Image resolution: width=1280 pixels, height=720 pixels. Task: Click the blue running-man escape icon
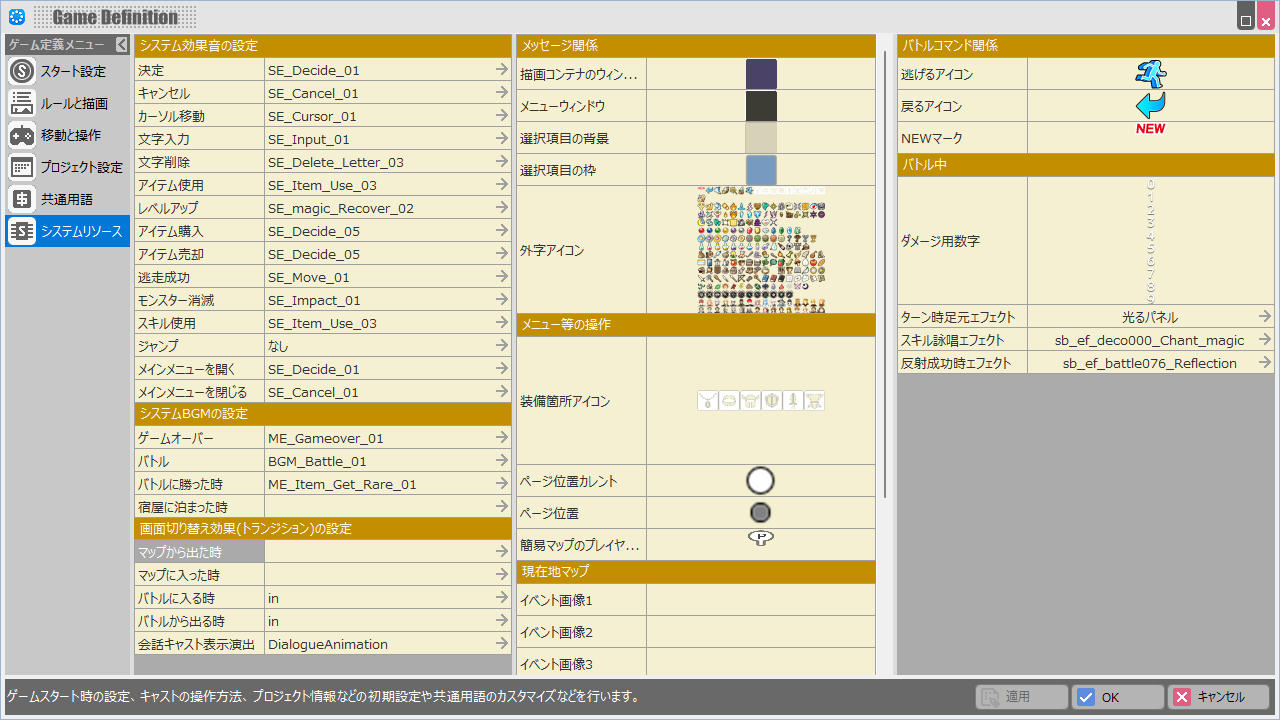(x=1150, y=74)
